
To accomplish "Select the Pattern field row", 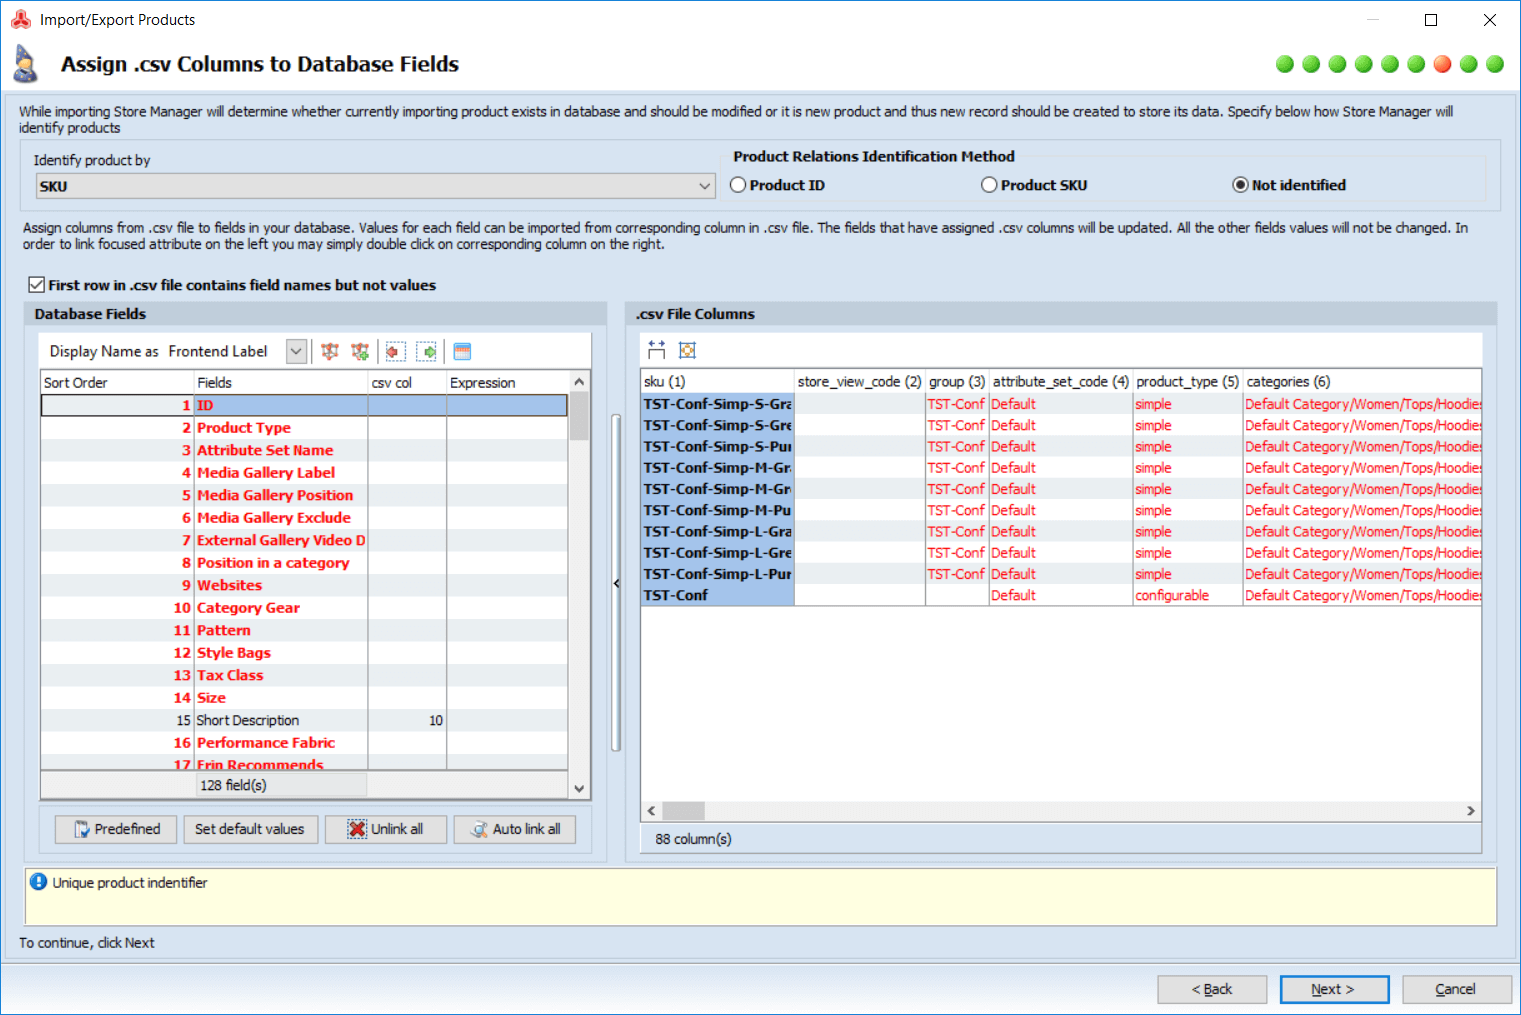I will [x=304, y=630].
